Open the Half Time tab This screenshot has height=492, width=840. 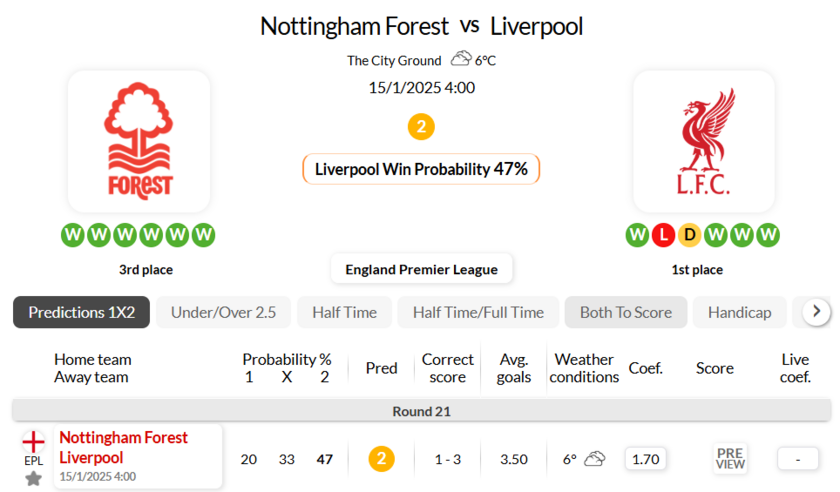click(344, 312)
